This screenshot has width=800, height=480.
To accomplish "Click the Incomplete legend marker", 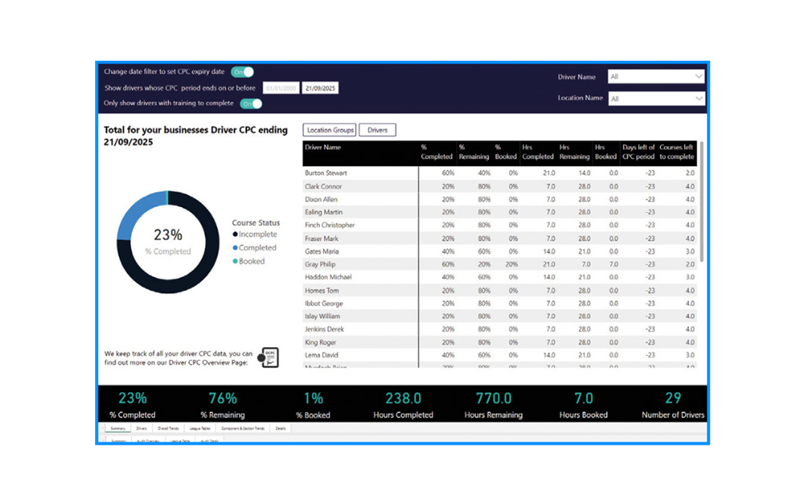I will pos(235,235).
